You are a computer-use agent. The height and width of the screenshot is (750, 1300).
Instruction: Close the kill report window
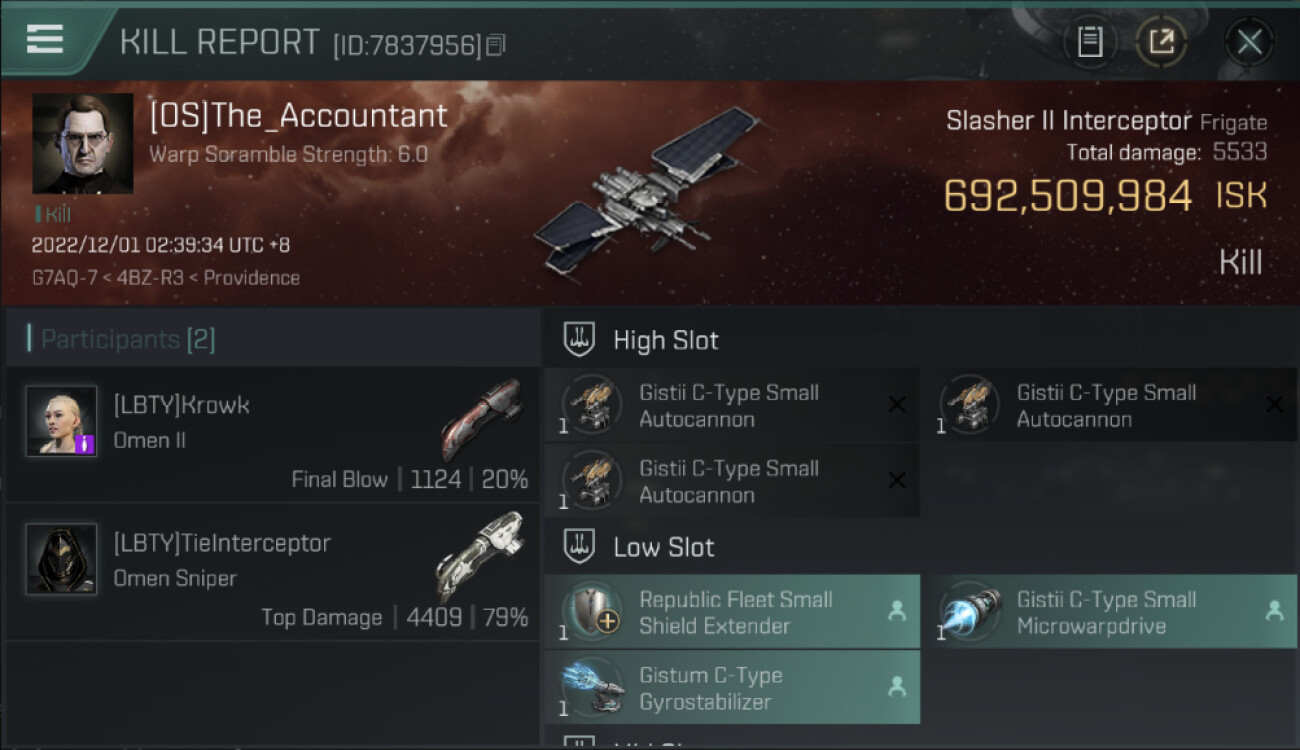1249,42
